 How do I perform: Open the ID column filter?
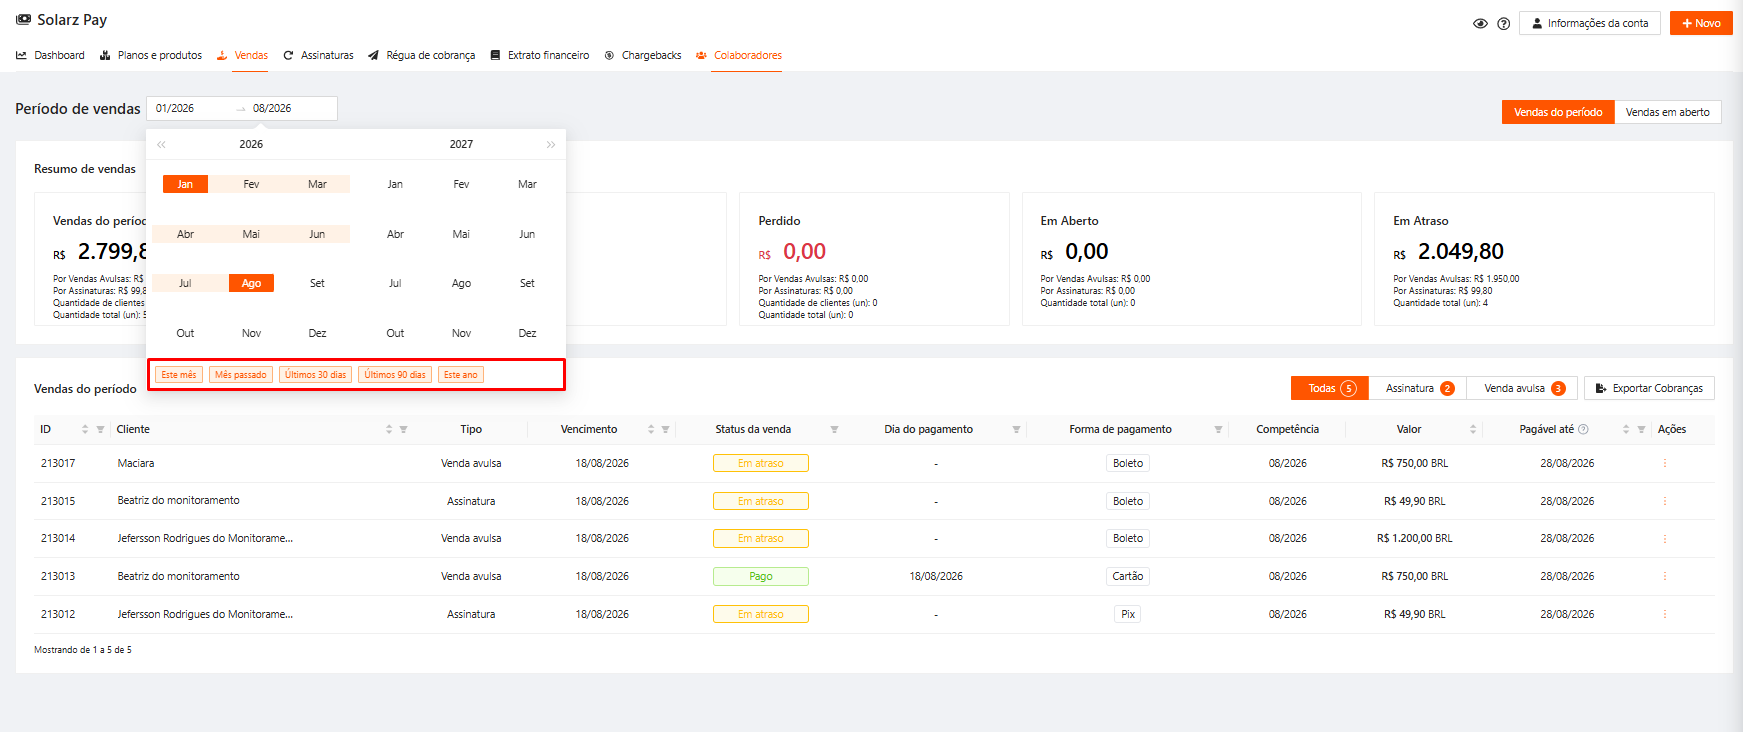(100, 429)
